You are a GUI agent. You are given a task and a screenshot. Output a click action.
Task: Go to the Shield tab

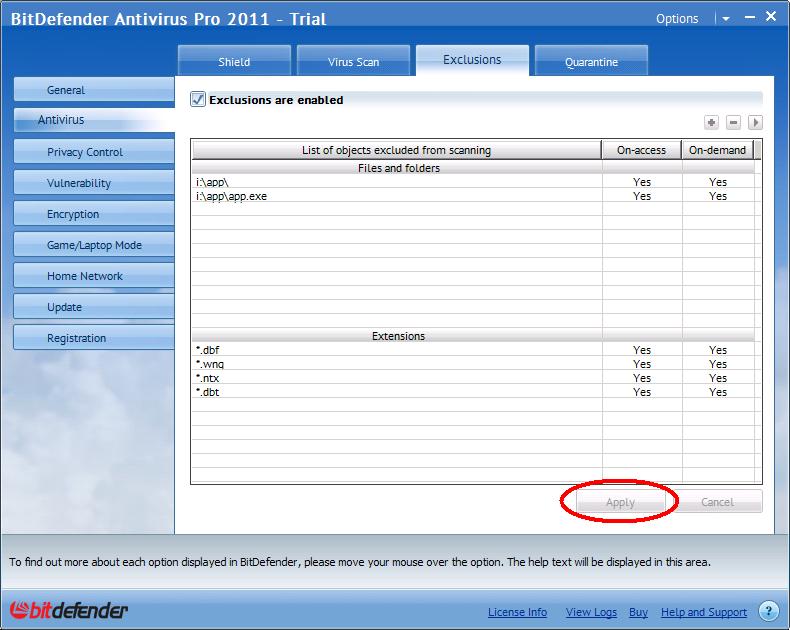(x=234, y=62)
